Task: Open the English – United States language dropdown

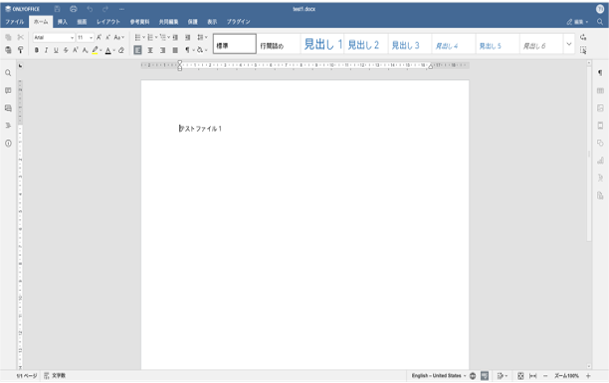Action: click(439, 376)
